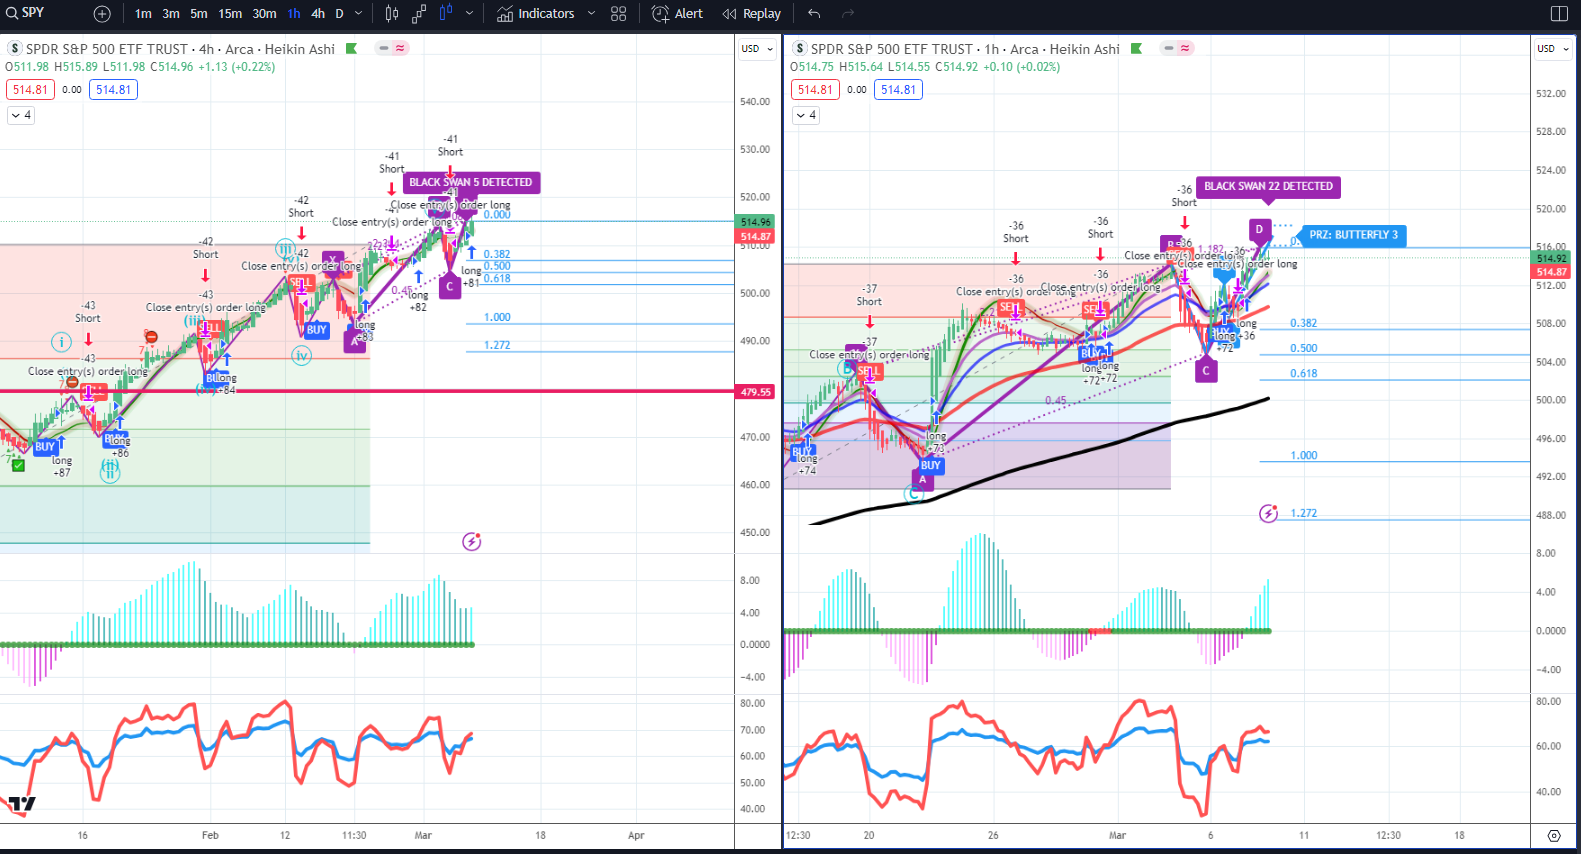1581x854 pixels.
Task: Switch to the 15m timeframe
Action: (x=230, y=14)
